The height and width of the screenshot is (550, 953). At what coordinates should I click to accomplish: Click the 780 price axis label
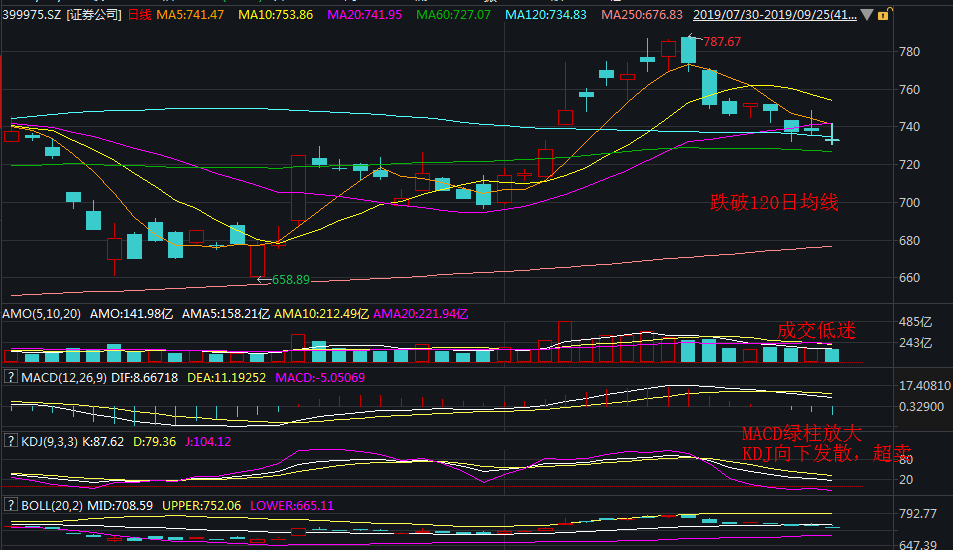909,52
